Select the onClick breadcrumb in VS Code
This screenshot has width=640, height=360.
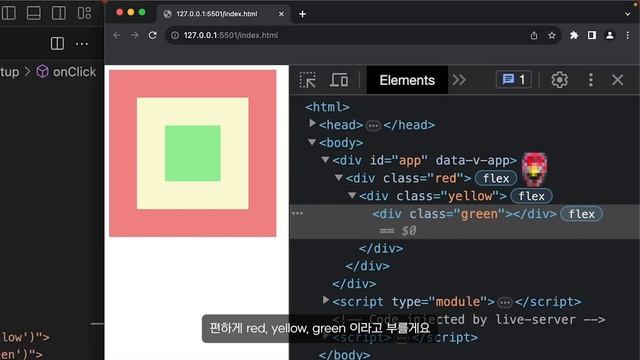pyautogui.click(x=67, y=72)
